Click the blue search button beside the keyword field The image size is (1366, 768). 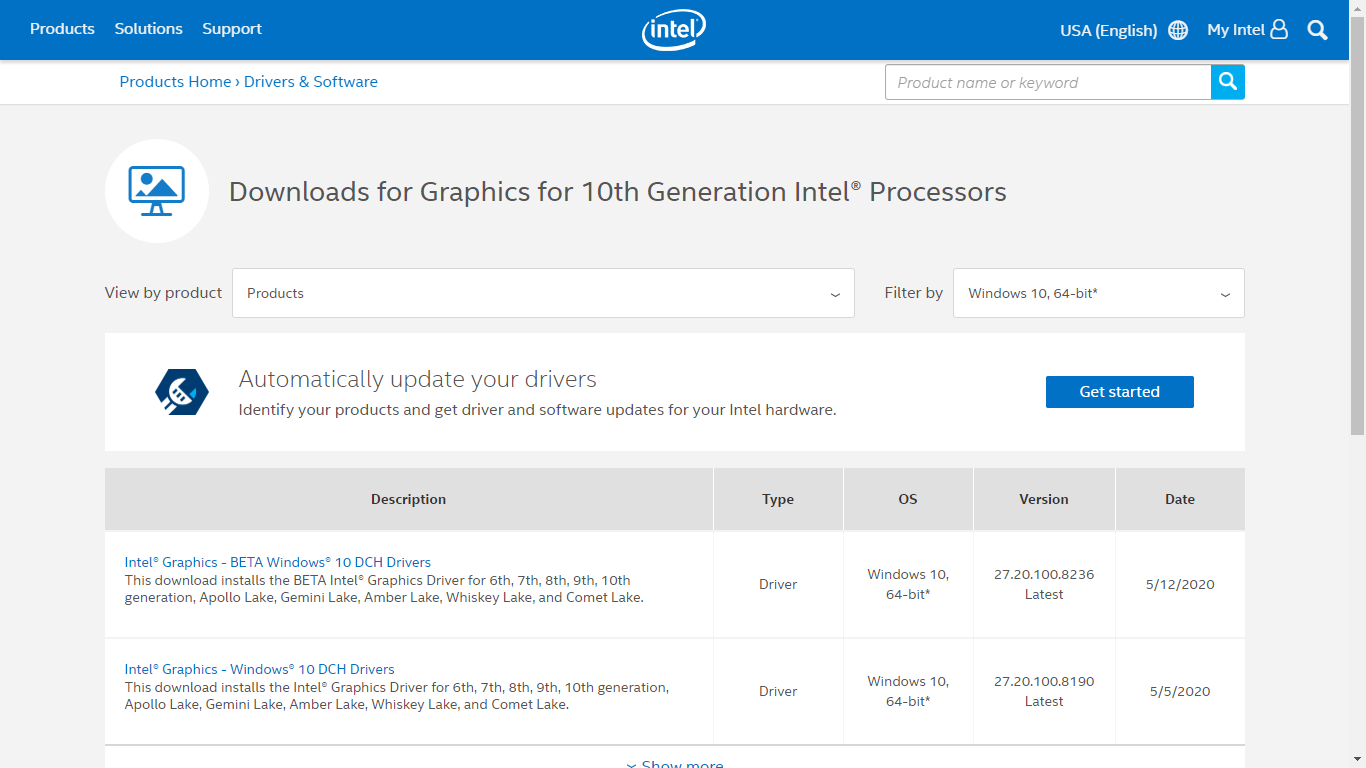[x=1227, y=82]
